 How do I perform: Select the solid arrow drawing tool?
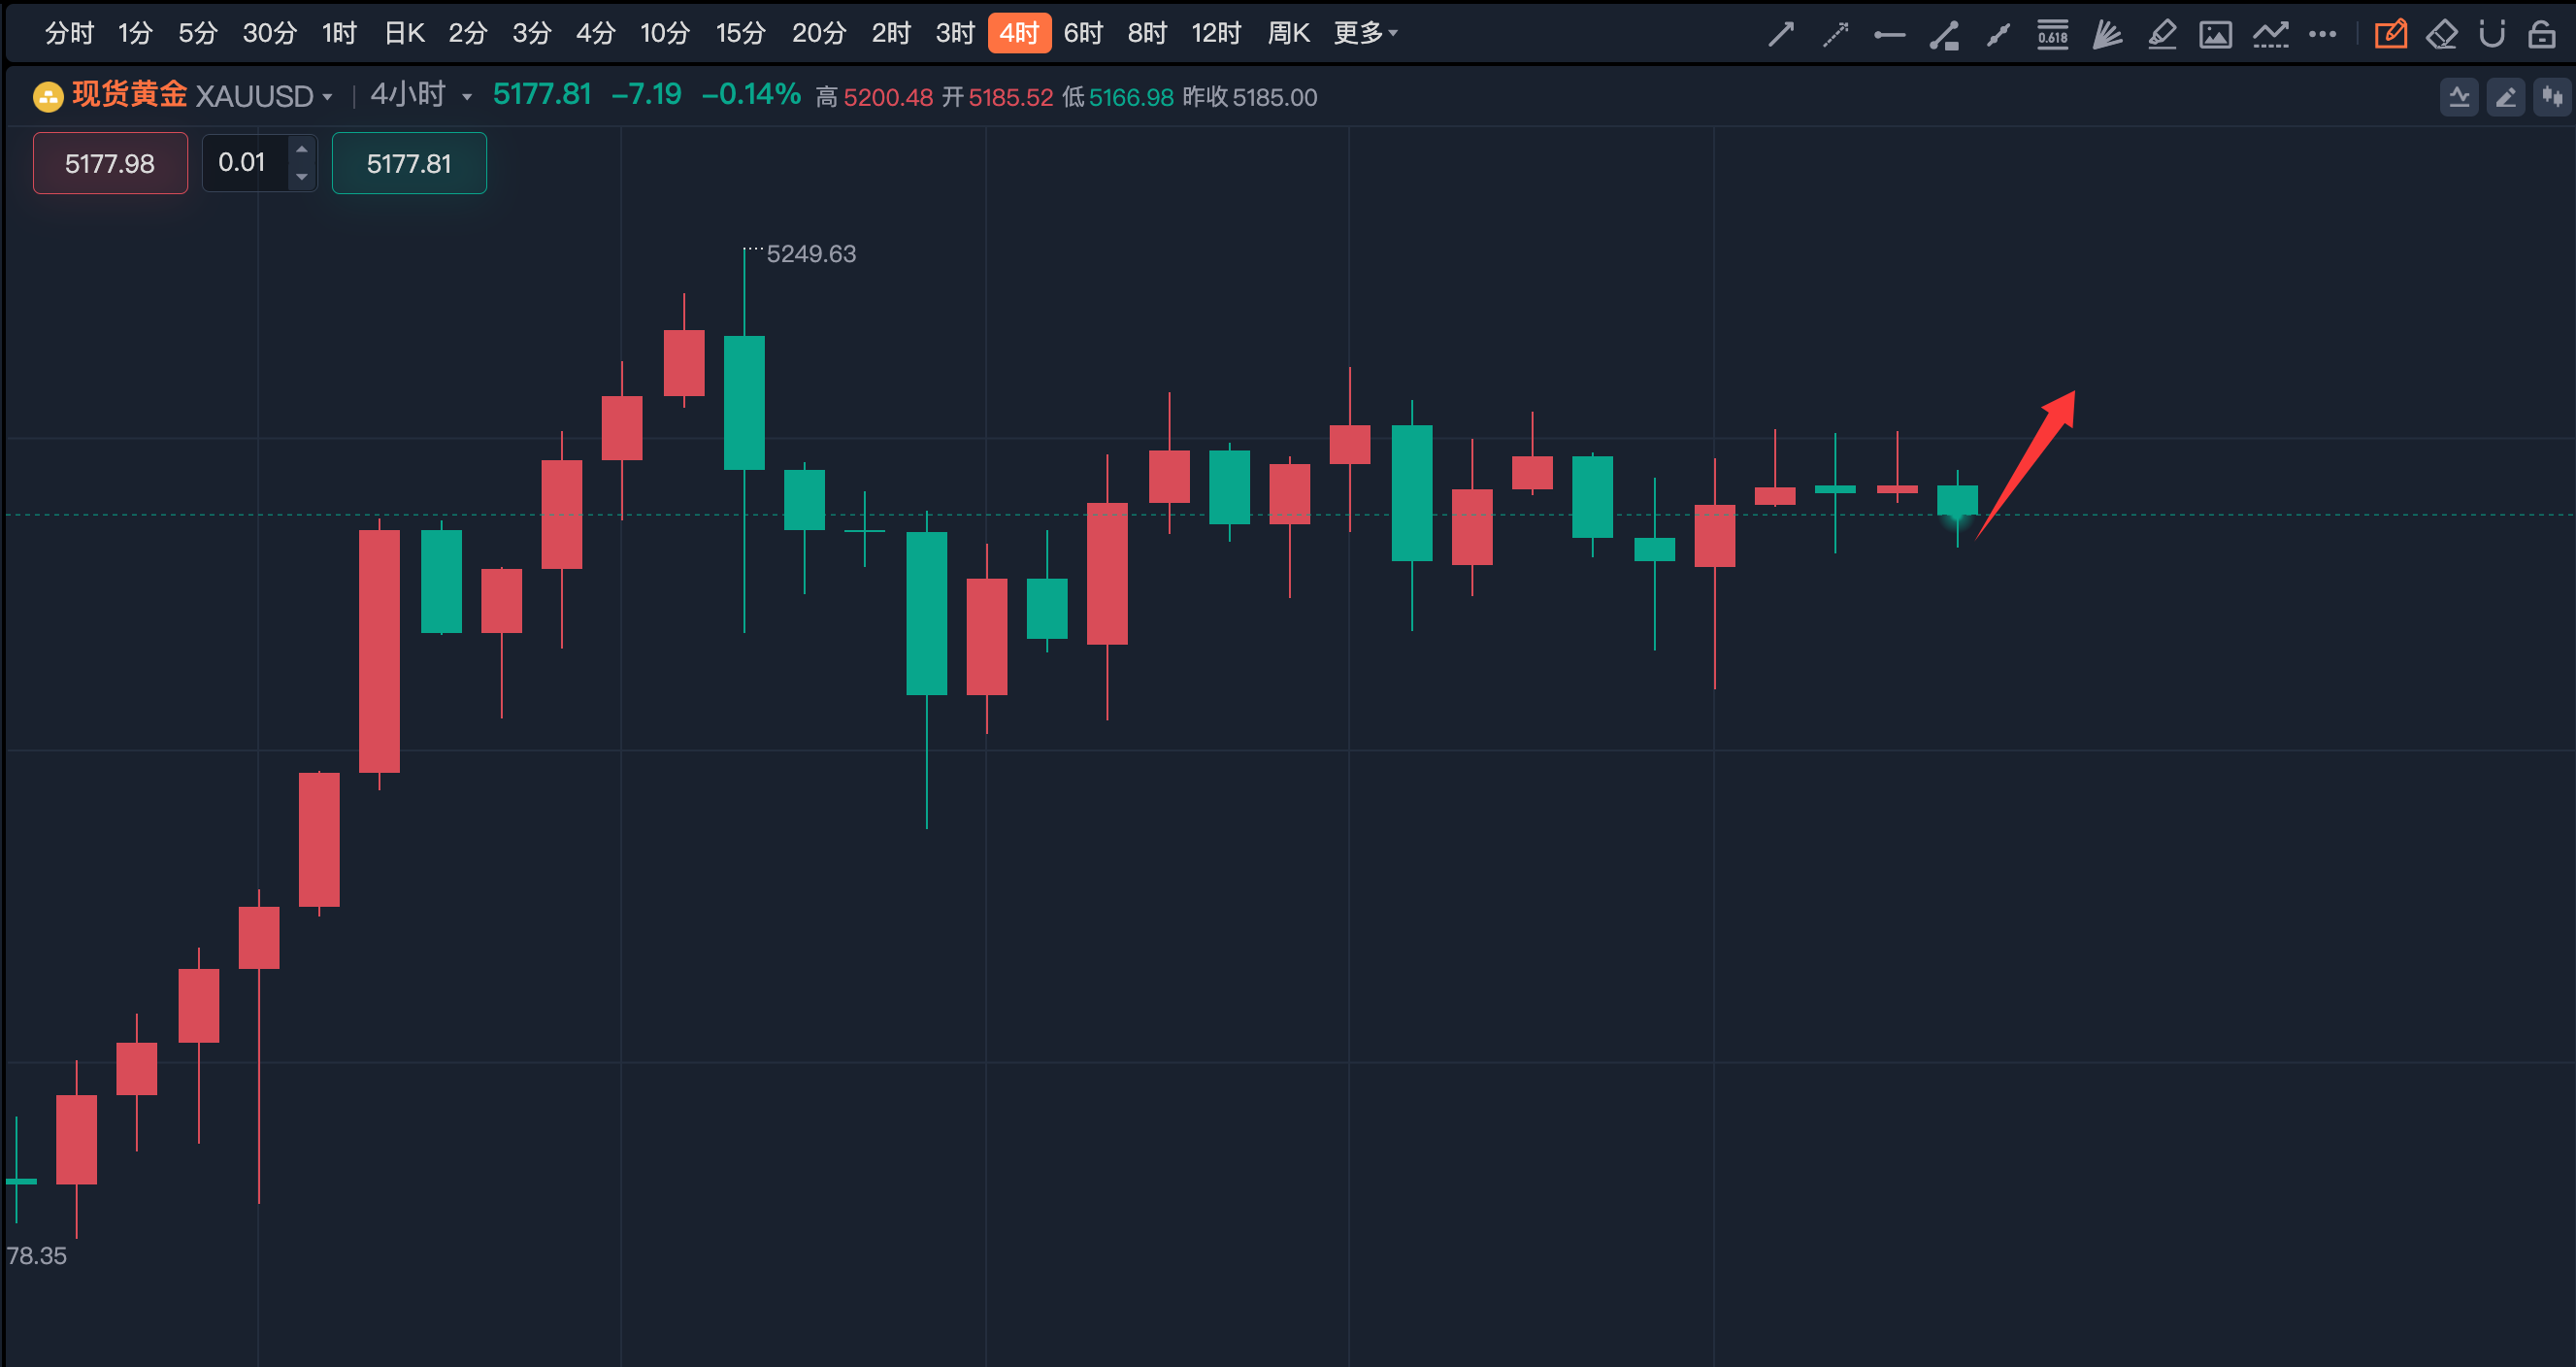[1781, 35]
